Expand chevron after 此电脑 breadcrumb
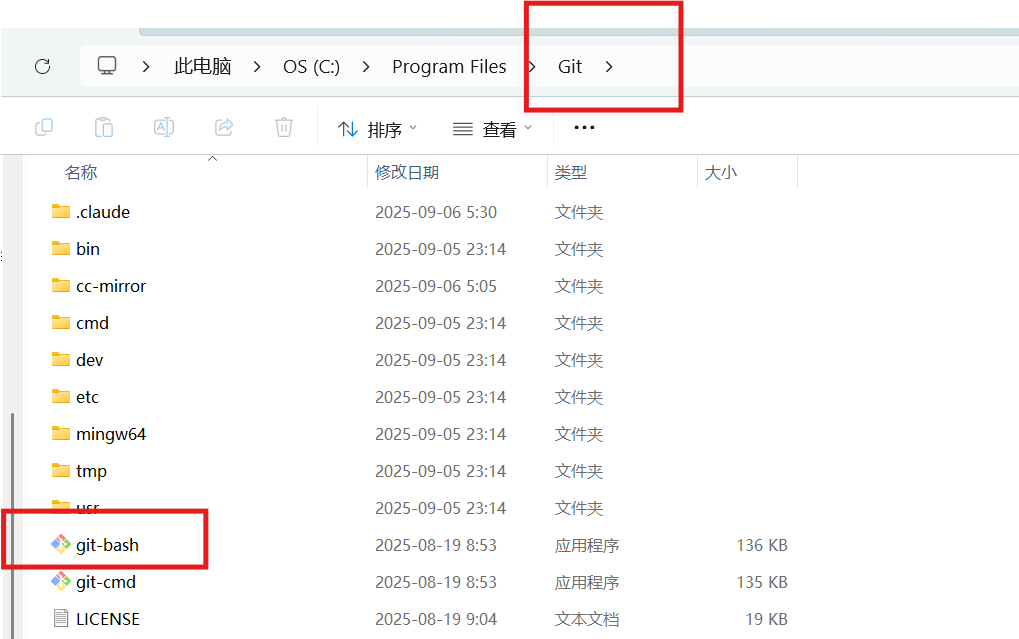Image resolution: width=1019 pixels, height=639 pixels. coord(257,66)
